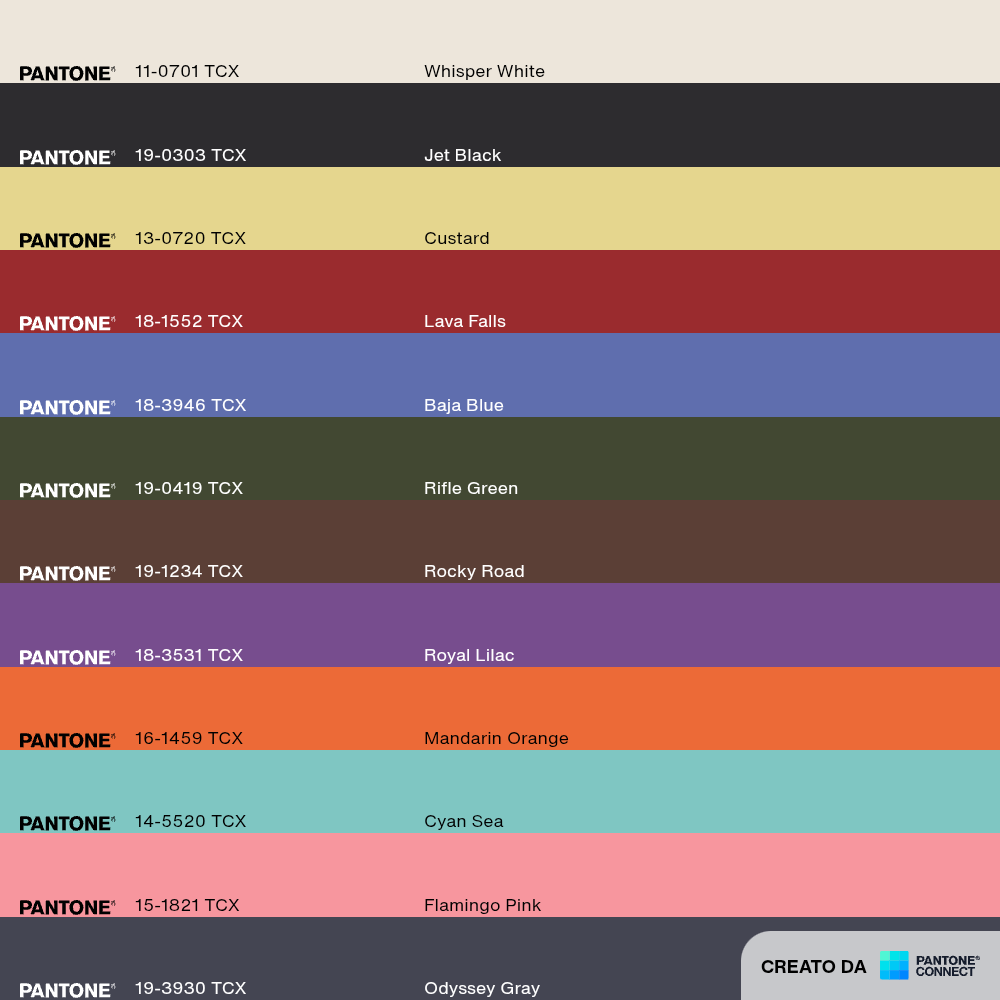1000x1000 pixels.
Task: Select the Cyan Sea teal swatch
Action: [x=500, y=791]
